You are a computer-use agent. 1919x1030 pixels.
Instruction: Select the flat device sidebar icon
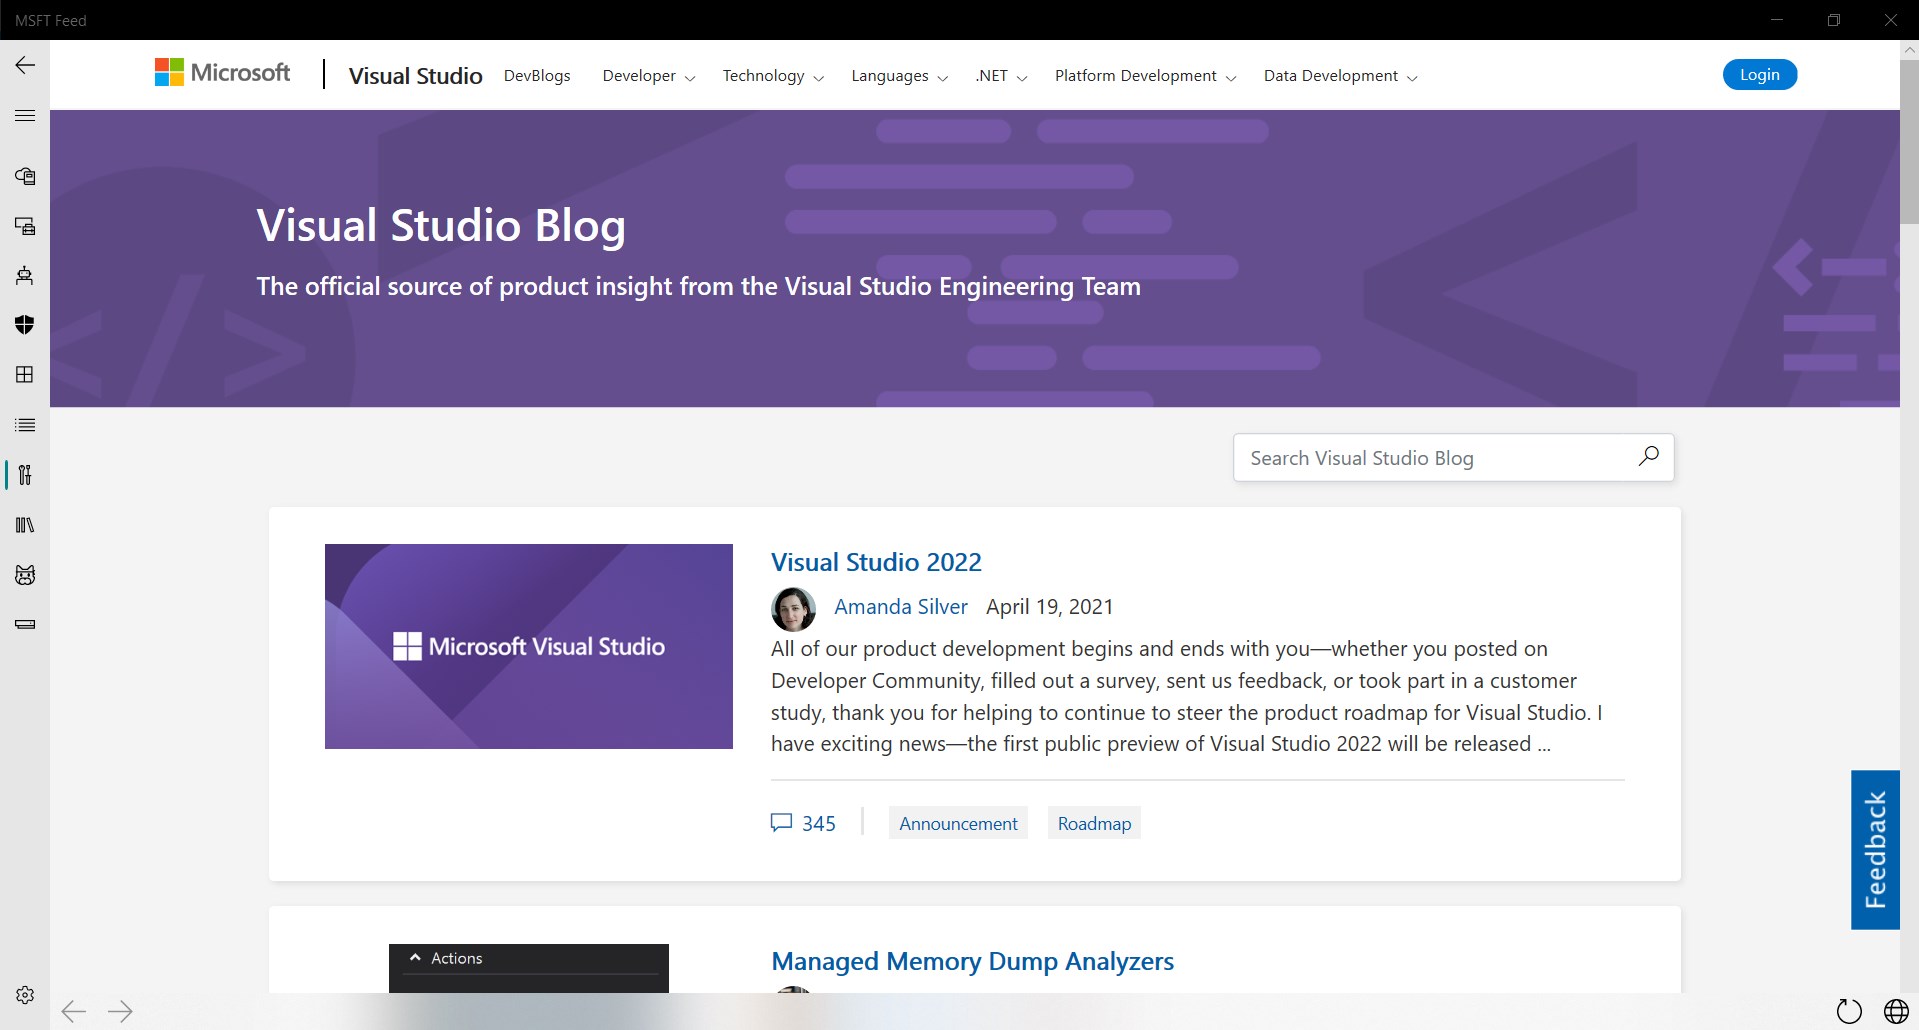click(x=25, y=625)
